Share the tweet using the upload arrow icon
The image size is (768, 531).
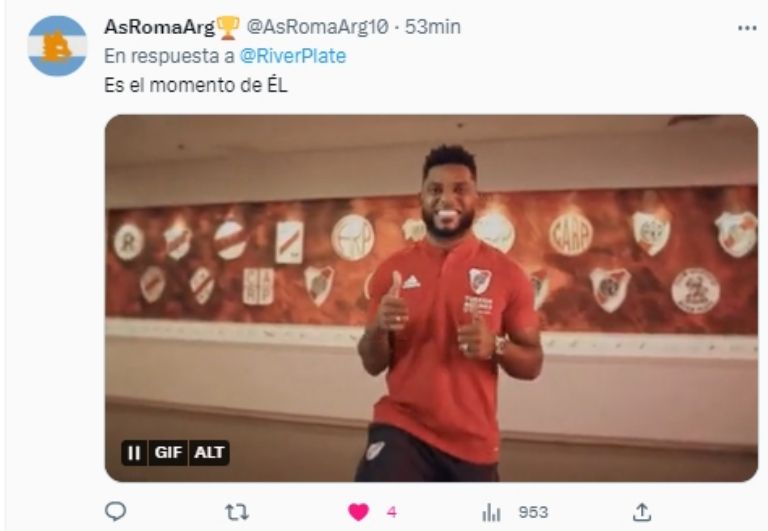pyautogui.click(x=642, y=512)
